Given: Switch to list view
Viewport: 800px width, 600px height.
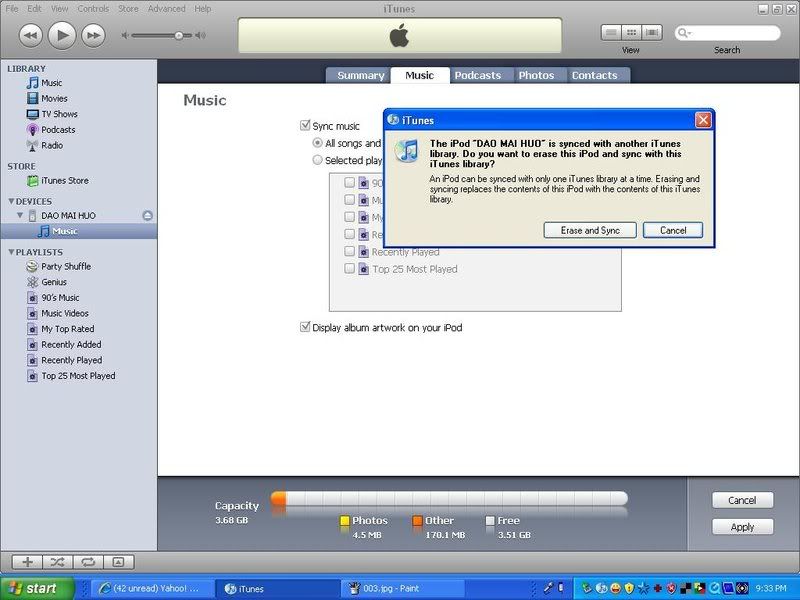Looking at the screenshot, I should click(x=611, y=33).
